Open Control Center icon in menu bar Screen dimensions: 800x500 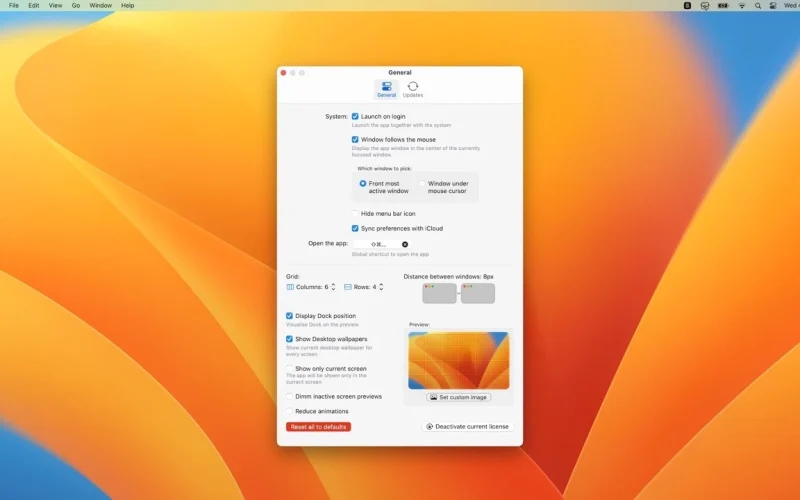click(773, 6)
